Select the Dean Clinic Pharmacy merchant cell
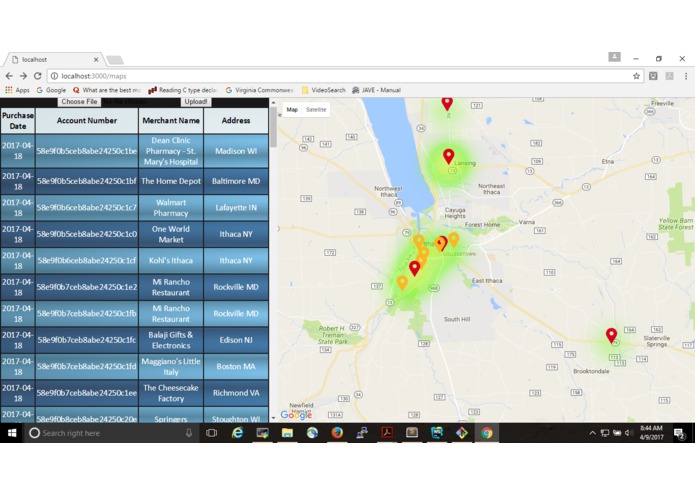This screenshot has height=494, width=695. (171, 151)
